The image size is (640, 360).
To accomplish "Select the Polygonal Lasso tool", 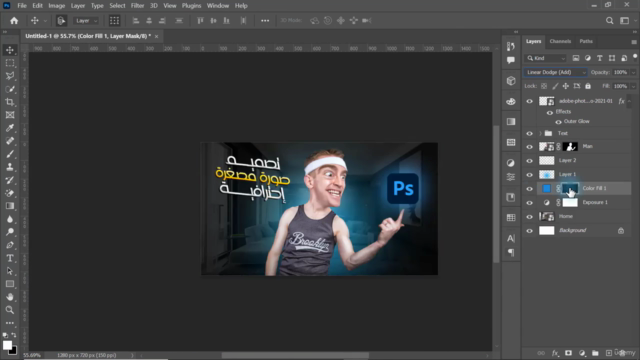I will tap(10, 76).
